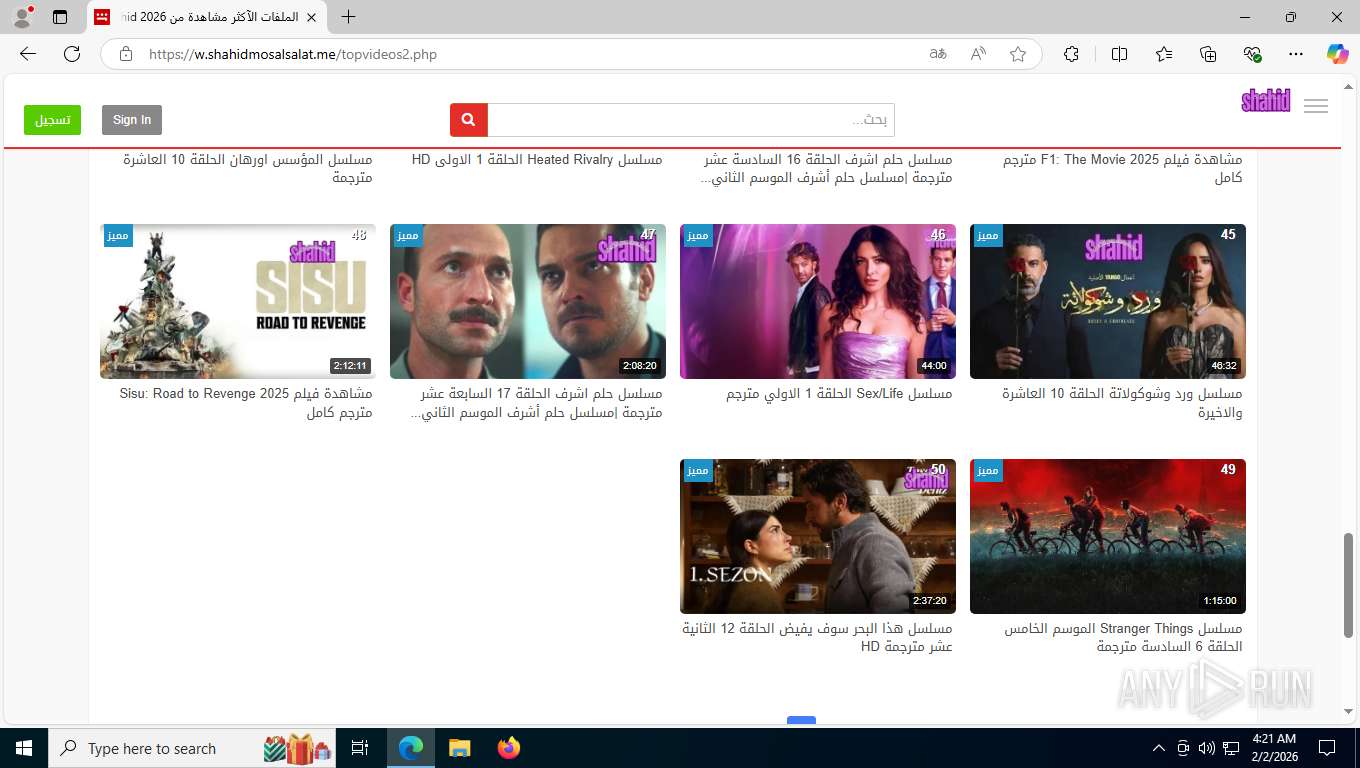View site information lock icon
This screenshot has width=1360, height=768.
click(x=126, y=54)
